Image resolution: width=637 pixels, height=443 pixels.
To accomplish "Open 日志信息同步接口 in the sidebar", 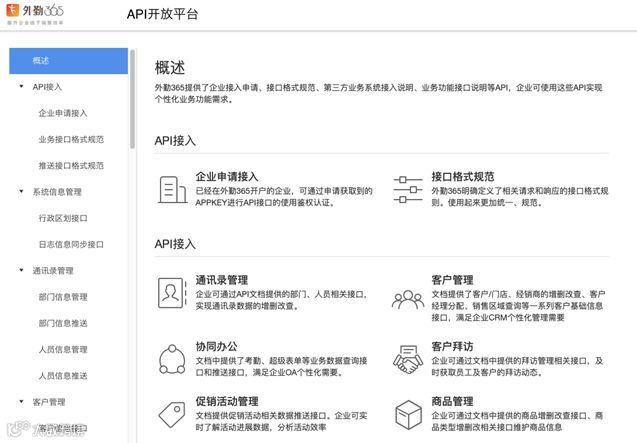I will coord(71,244).
